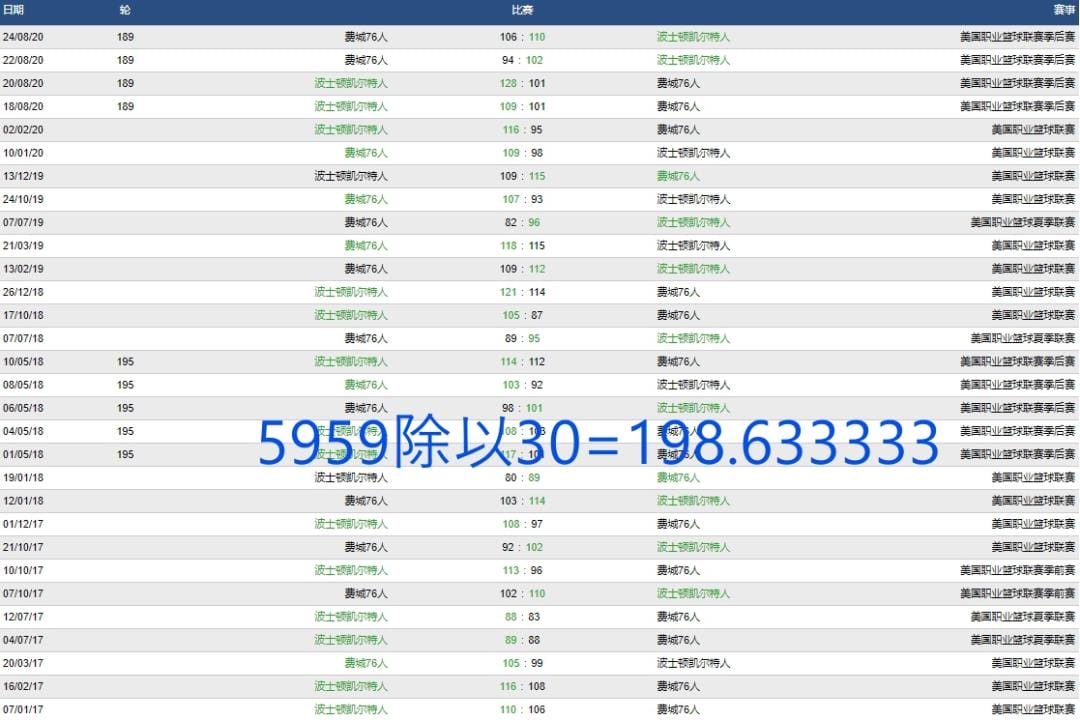This screenshot has width=1080, height=720.
Task: Click round 195 in the 01/05/18 row
Action: click(125, 455)
